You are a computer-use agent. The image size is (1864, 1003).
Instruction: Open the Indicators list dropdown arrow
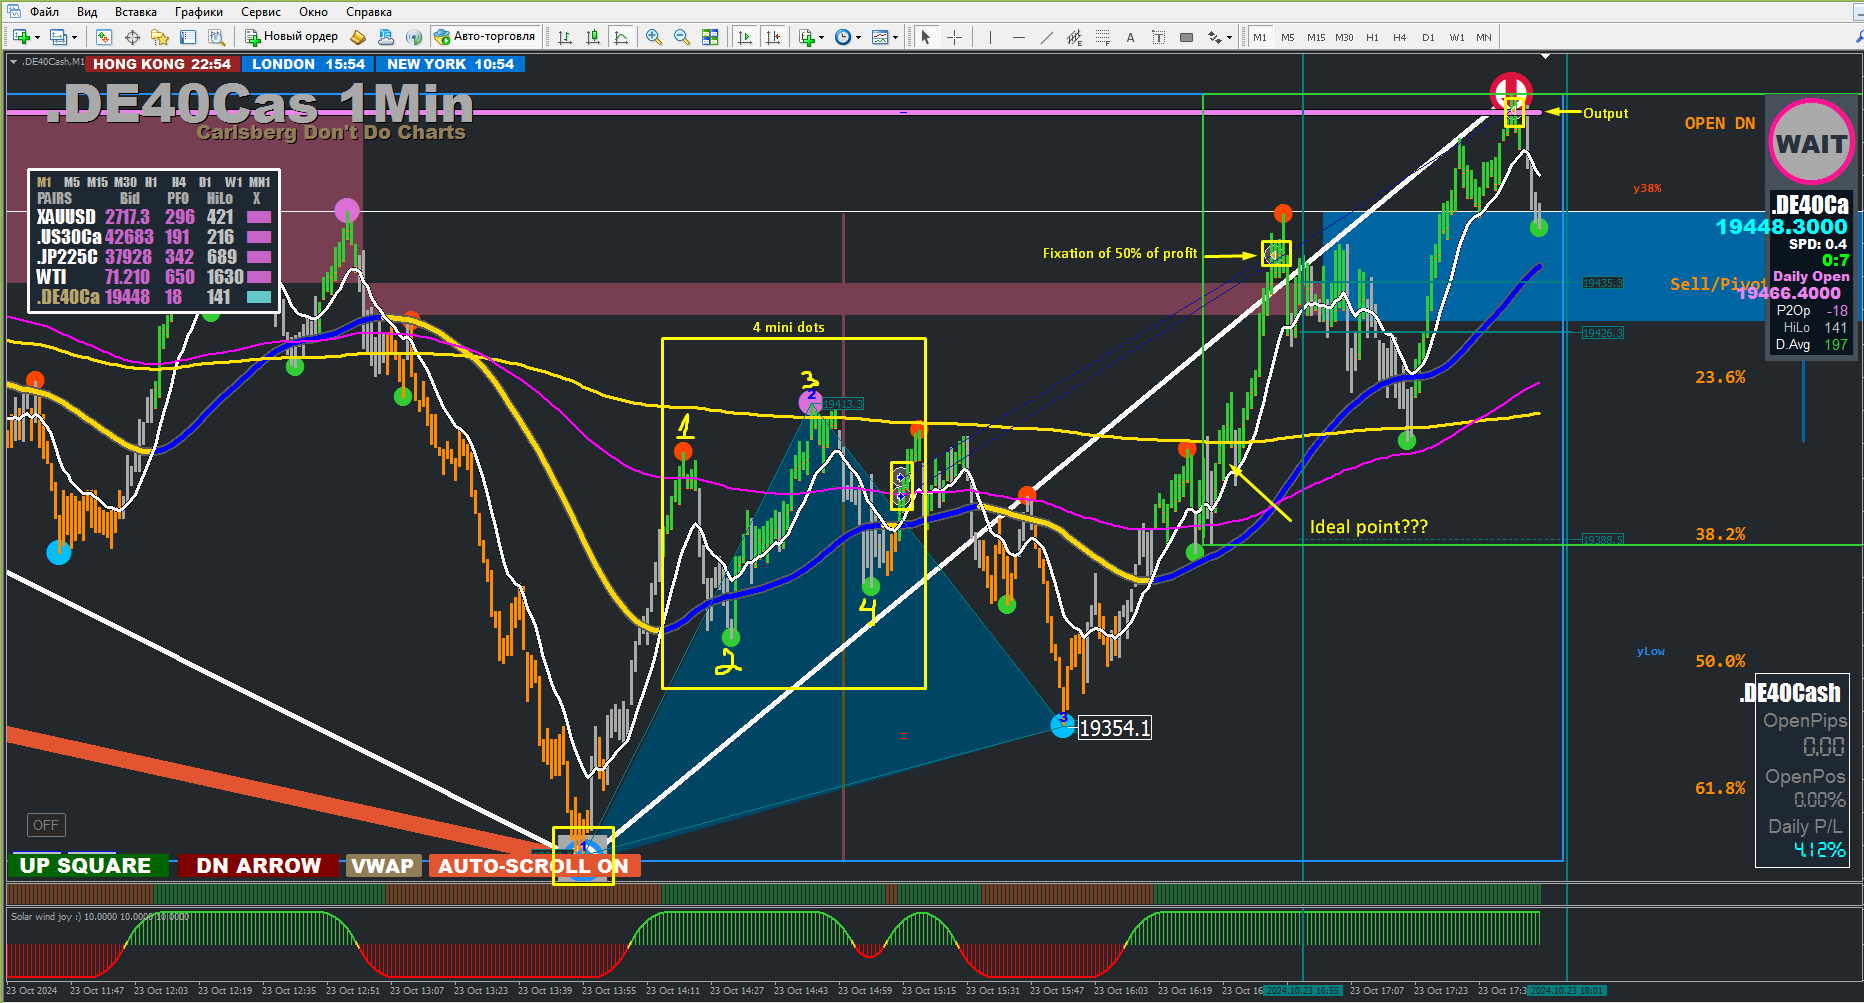821,38
